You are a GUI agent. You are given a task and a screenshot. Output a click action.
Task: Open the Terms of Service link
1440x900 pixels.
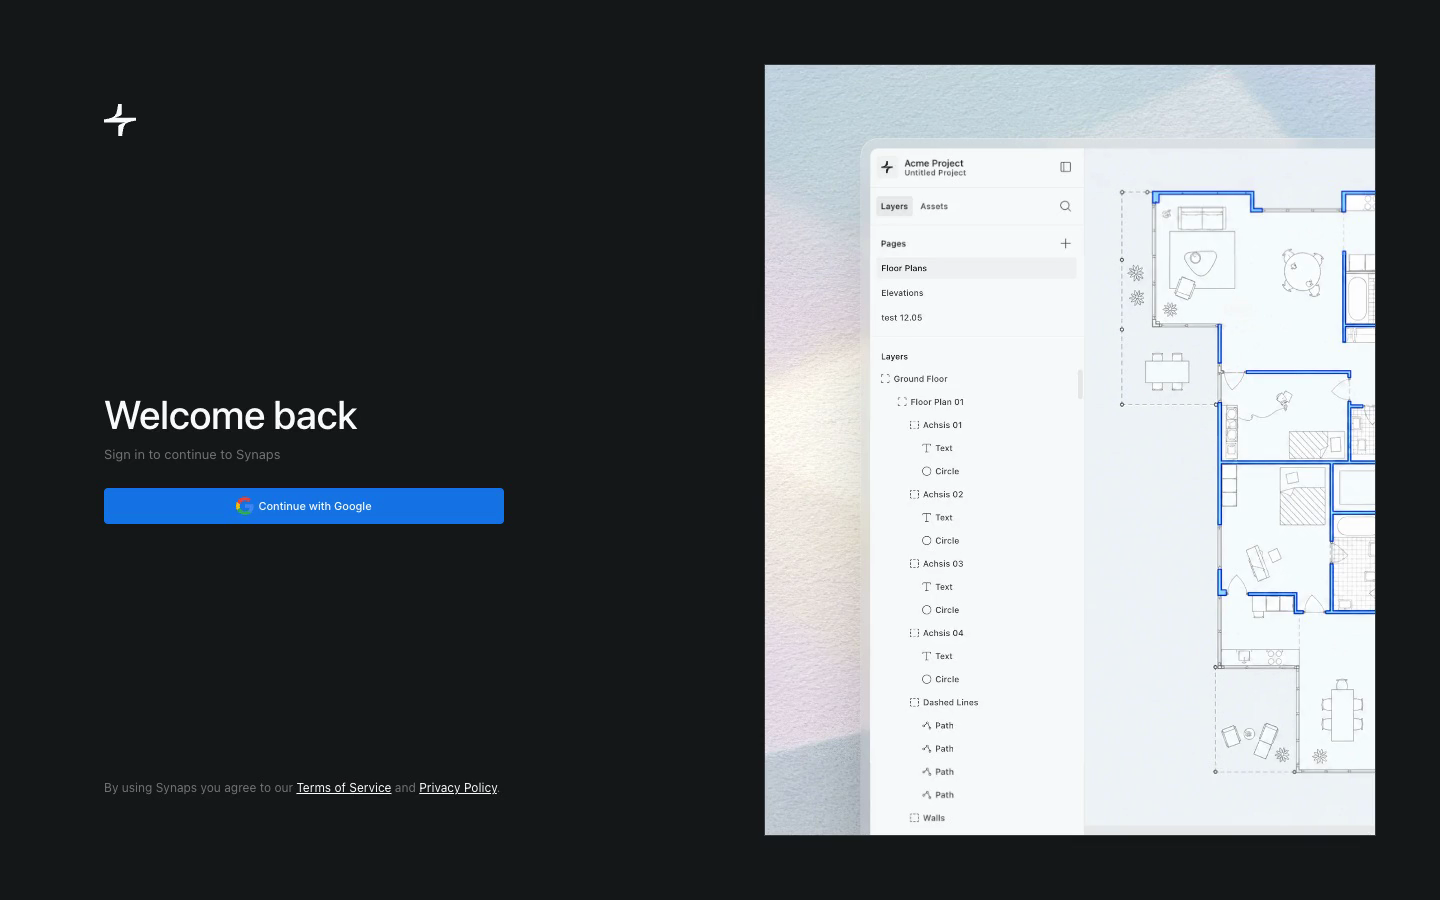(343, 788)
